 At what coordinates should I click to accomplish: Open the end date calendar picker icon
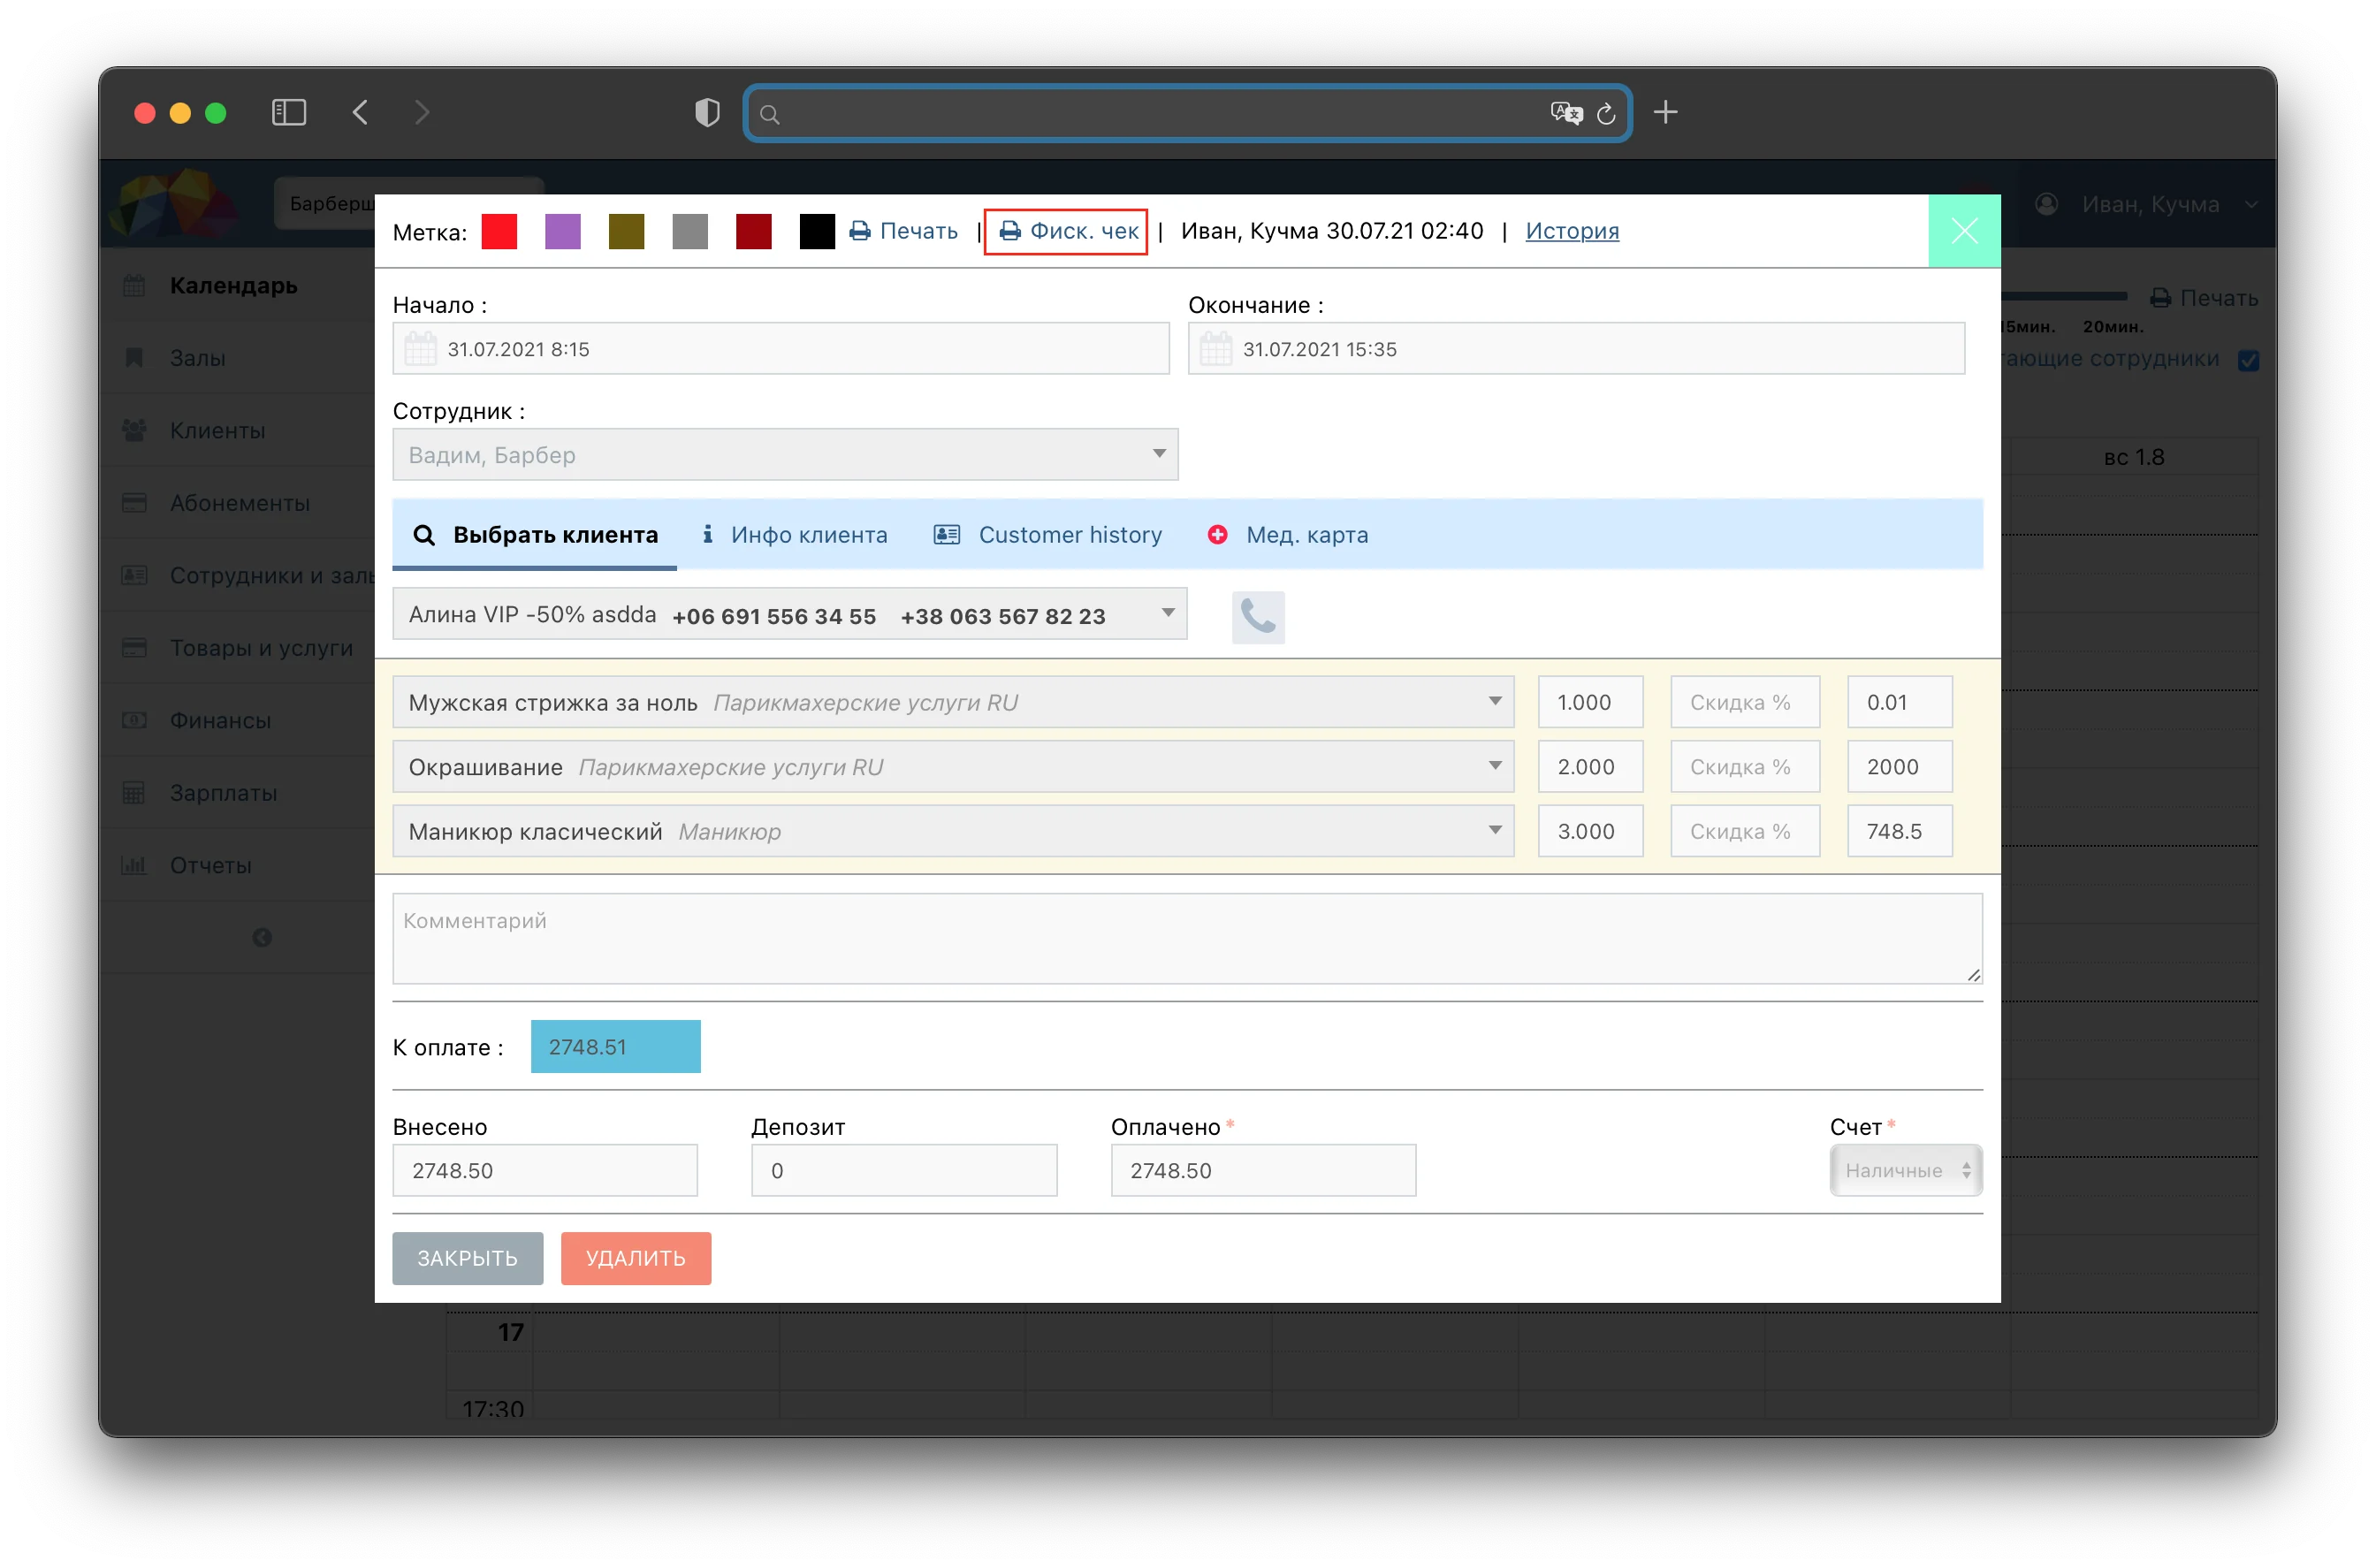(x=1216, y=349)
